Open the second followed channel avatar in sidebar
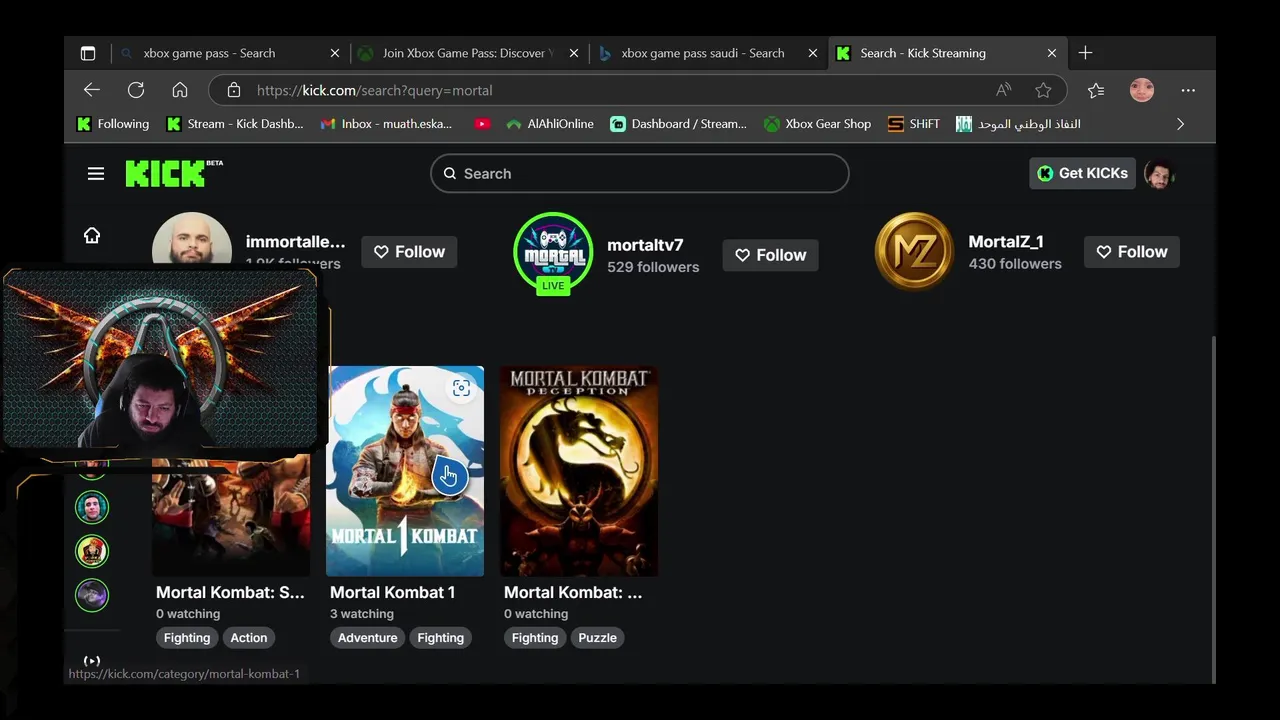The image size is (1280, 720). click(x=92, y=551)
